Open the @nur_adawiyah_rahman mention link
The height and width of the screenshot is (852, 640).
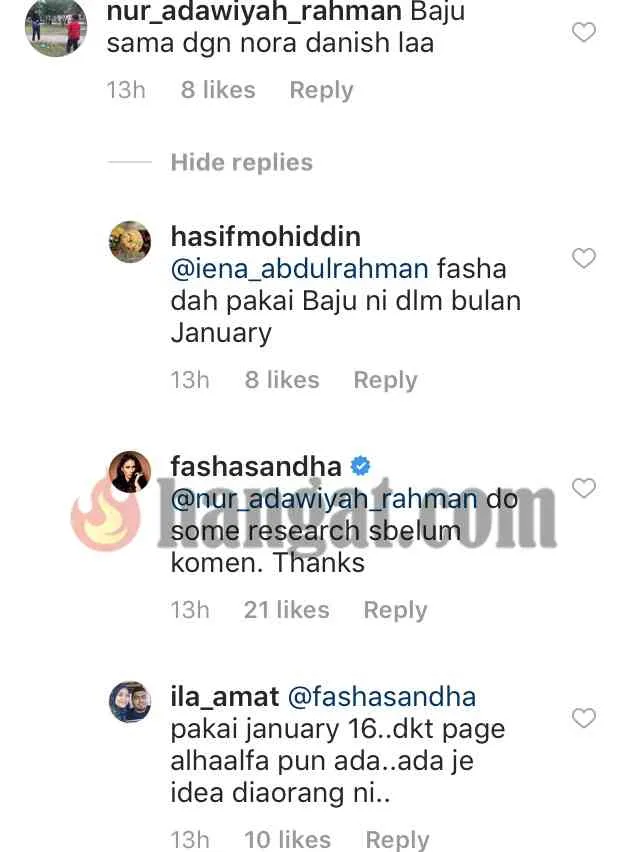click(324, 499)
